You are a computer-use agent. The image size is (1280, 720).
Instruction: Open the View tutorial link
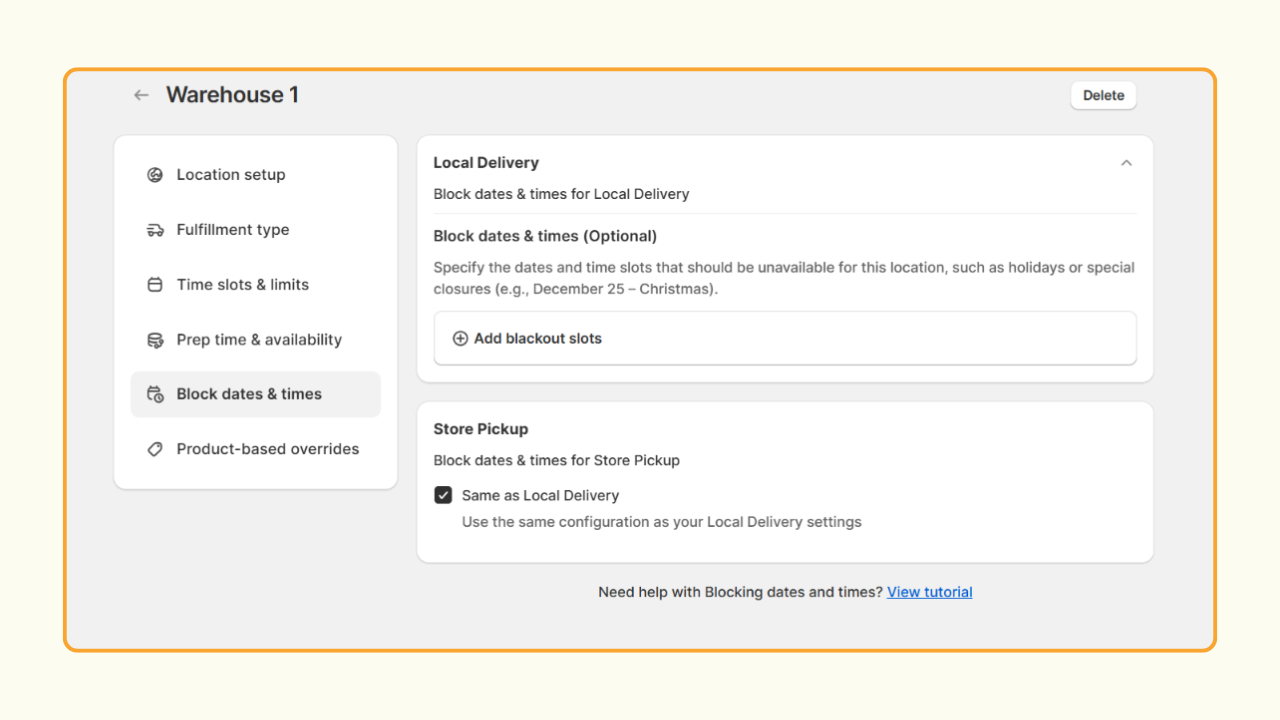click(929, 592)
